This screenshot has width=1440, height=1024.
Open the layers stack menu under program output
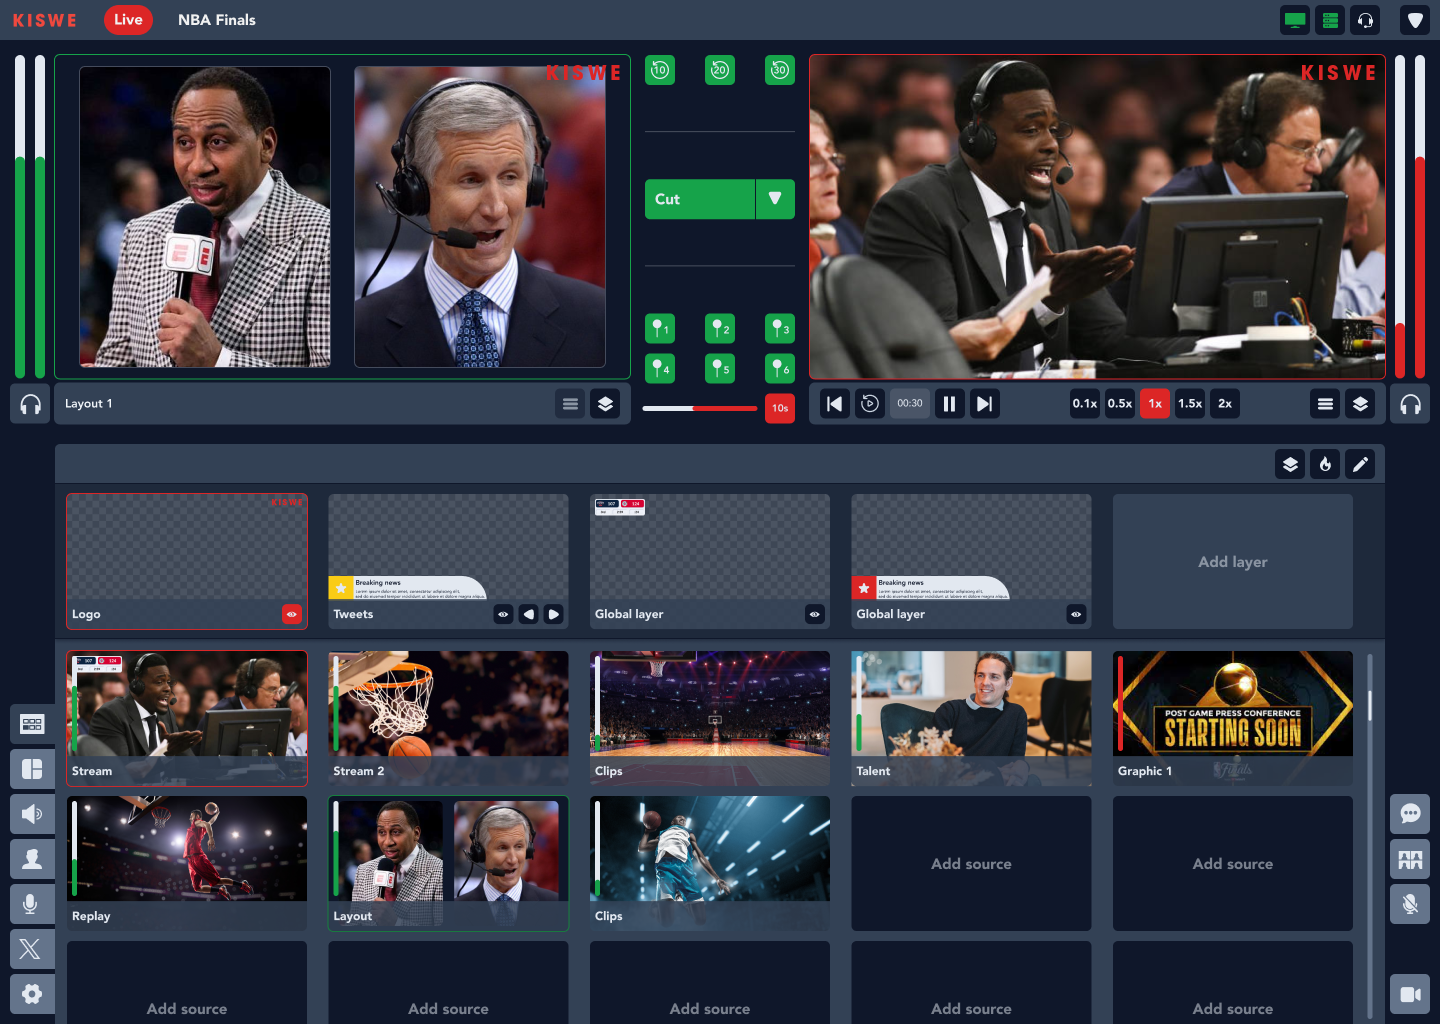[x=1360, y=403]
